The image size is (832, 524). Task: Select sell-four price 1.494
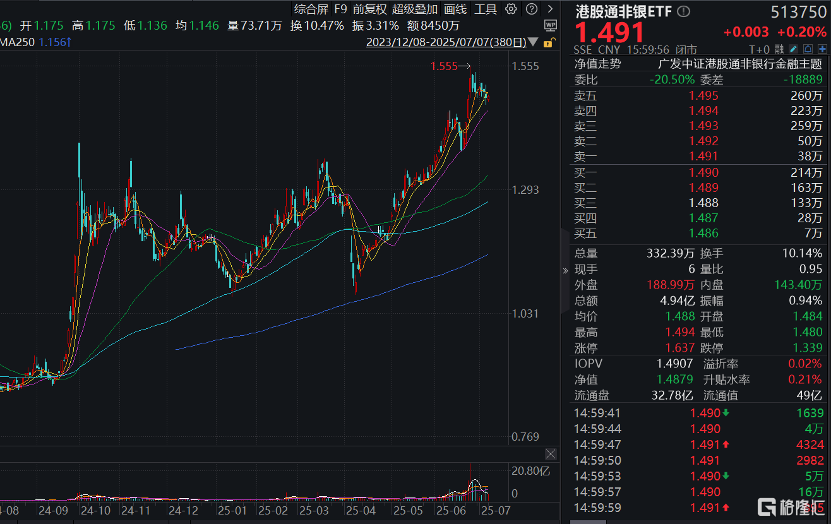[703, 111]
